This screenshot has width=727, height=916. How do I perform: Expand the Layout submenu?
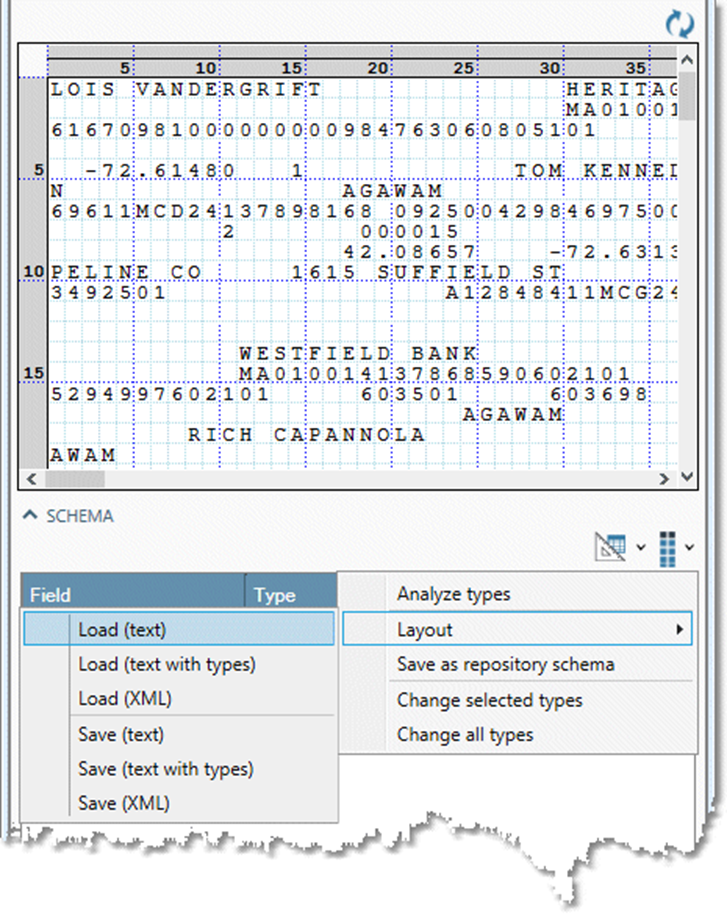516,630
